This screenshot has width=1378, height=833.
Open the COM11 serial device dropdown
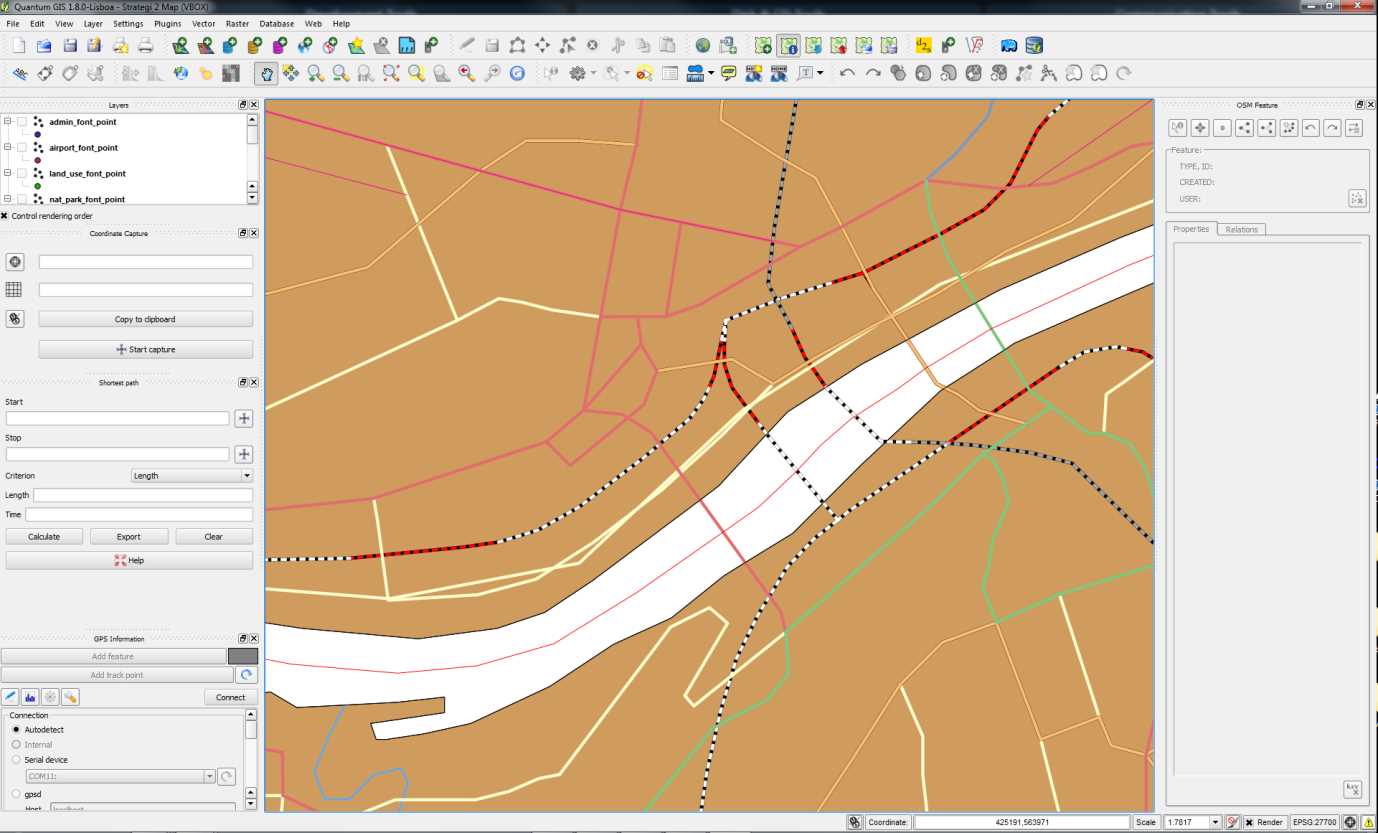(210, 776)
